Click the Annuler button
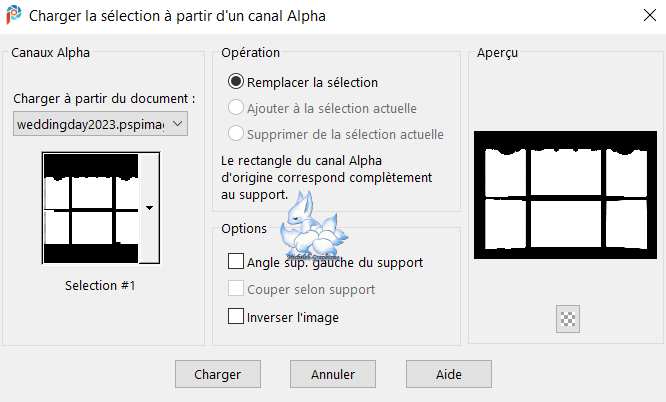Viewport: 666px width, 402px height. [x=333, y=374]
